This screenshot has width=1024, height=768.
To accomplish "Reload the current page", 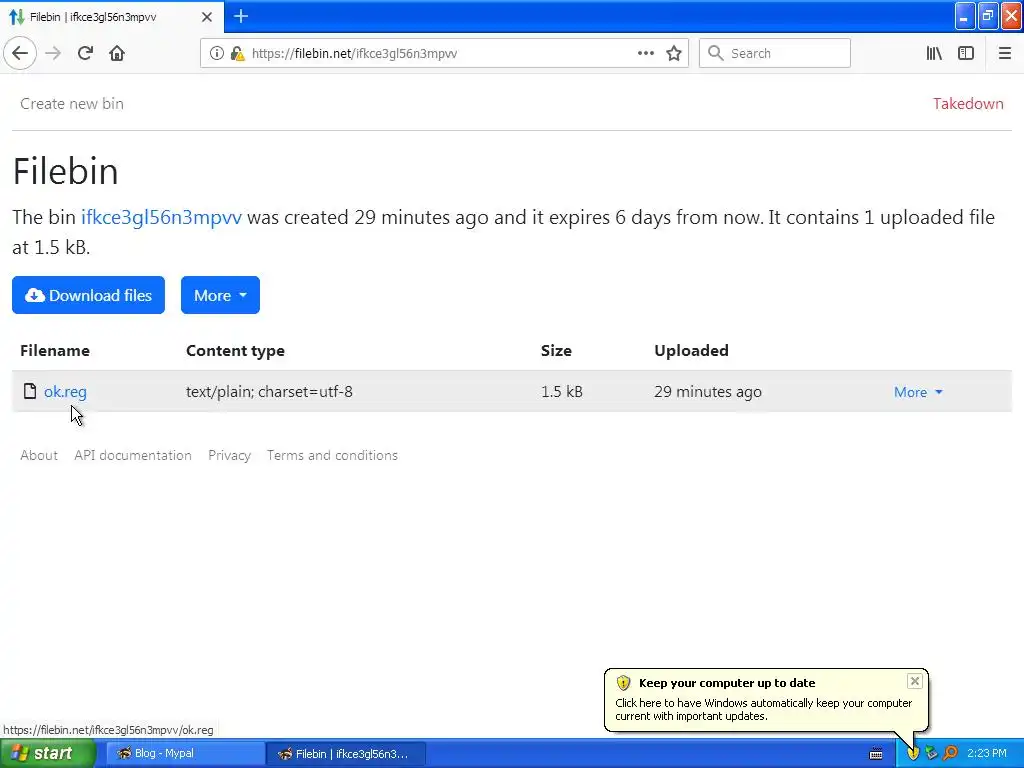I will coord(85,53).
